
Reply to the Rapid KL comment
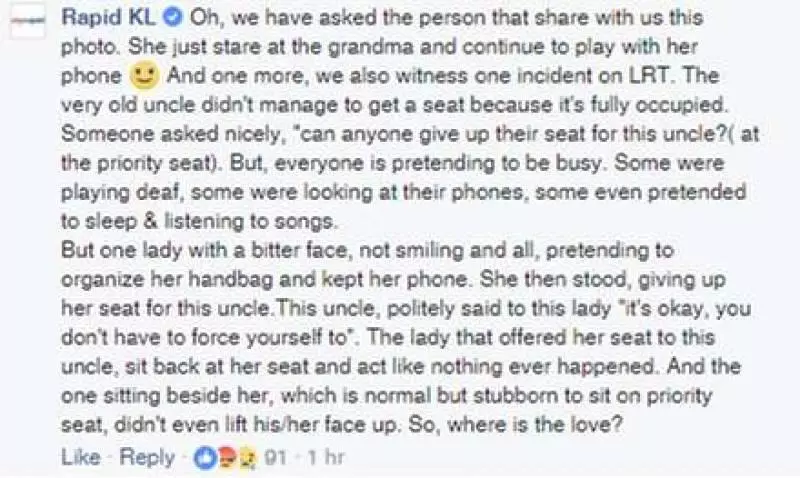point(147,457)
